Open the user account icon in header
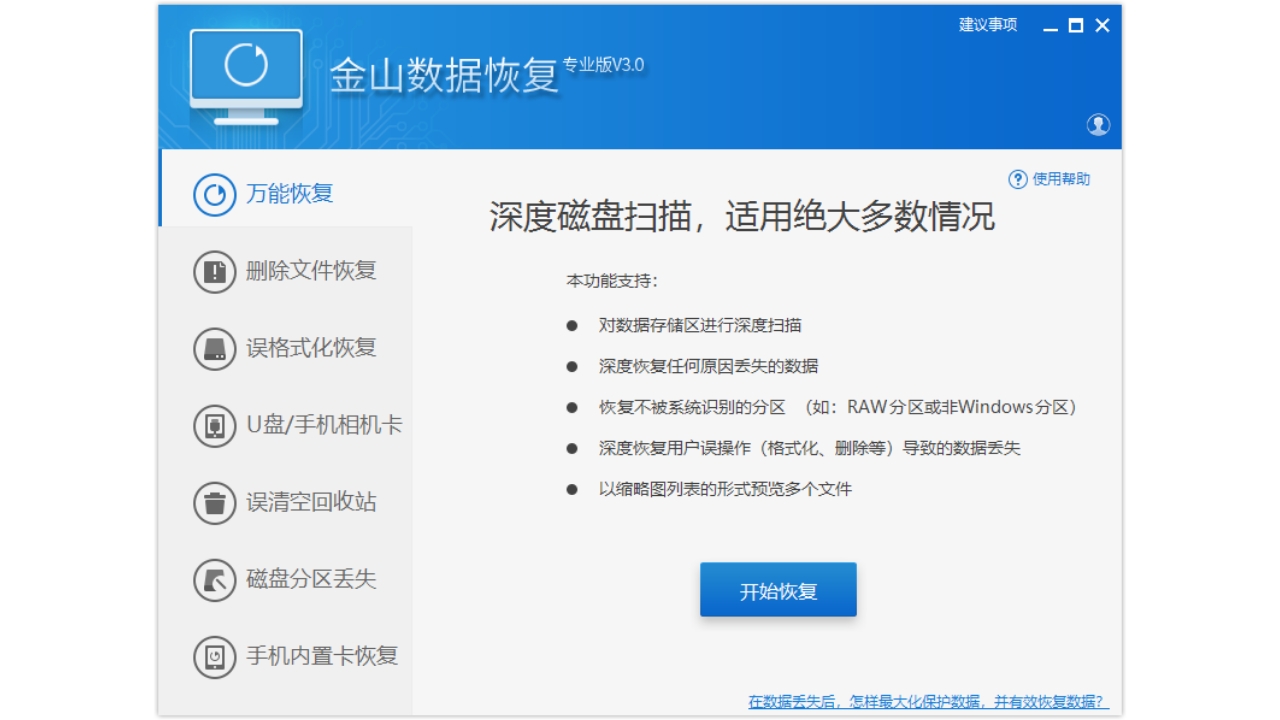The image size is (1280, 720). tap(1098, 125)
